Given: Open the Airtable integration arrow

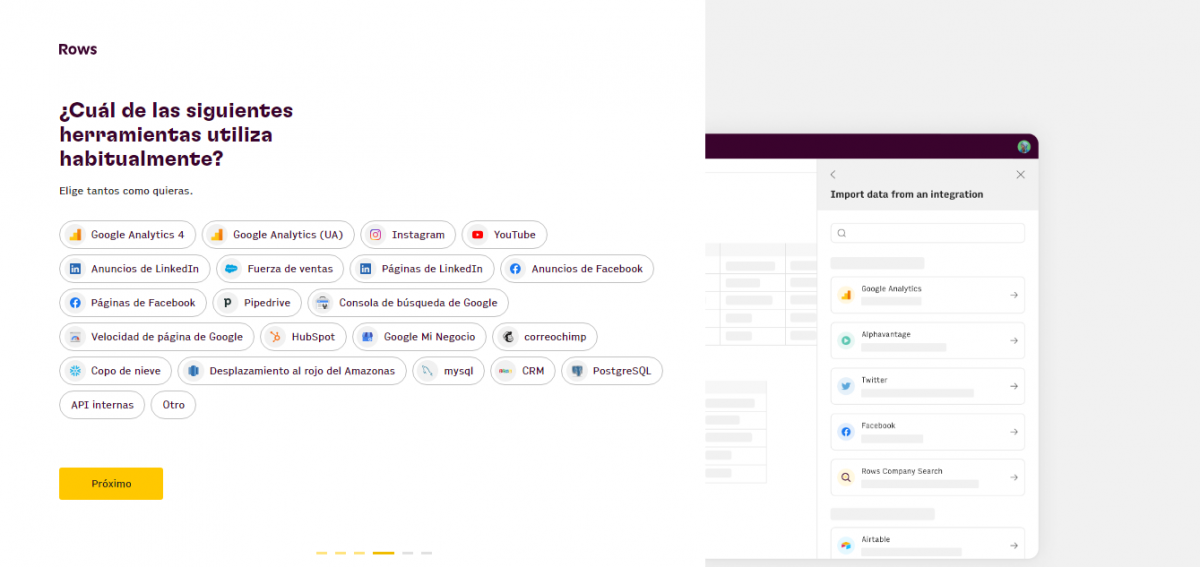Looking at the screenshot, I should (1013, 545).
